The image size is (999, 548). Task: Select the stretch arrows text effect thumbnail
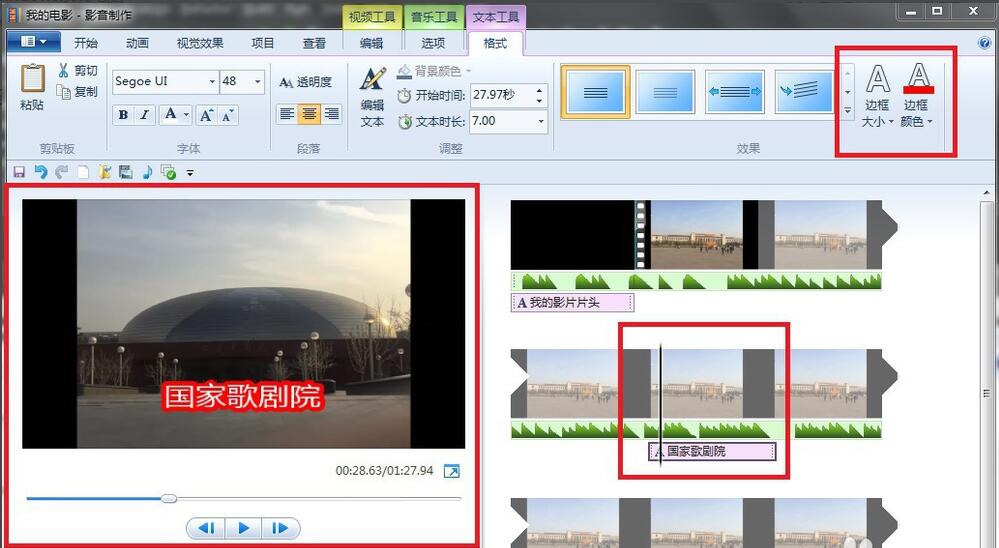[735, 92]
